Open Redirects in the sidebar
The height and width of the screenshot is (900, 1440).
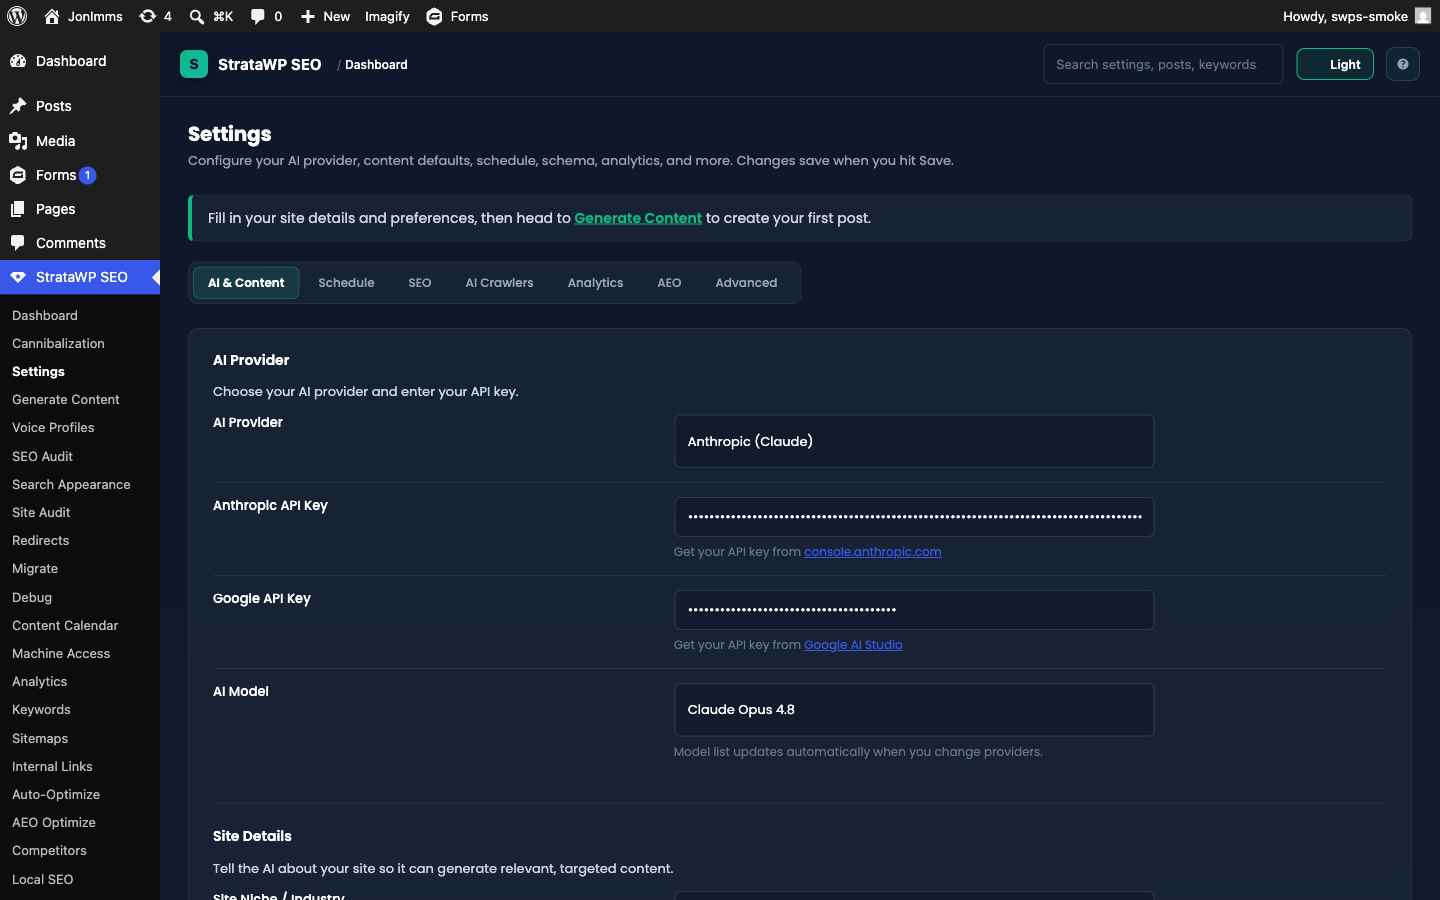pyautogui.click(x=40, y=540)
